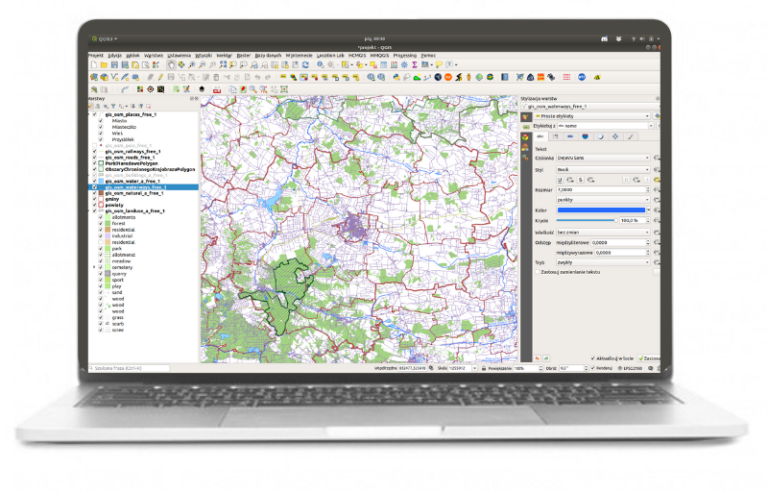Open the Processing menu

(405, 55)
